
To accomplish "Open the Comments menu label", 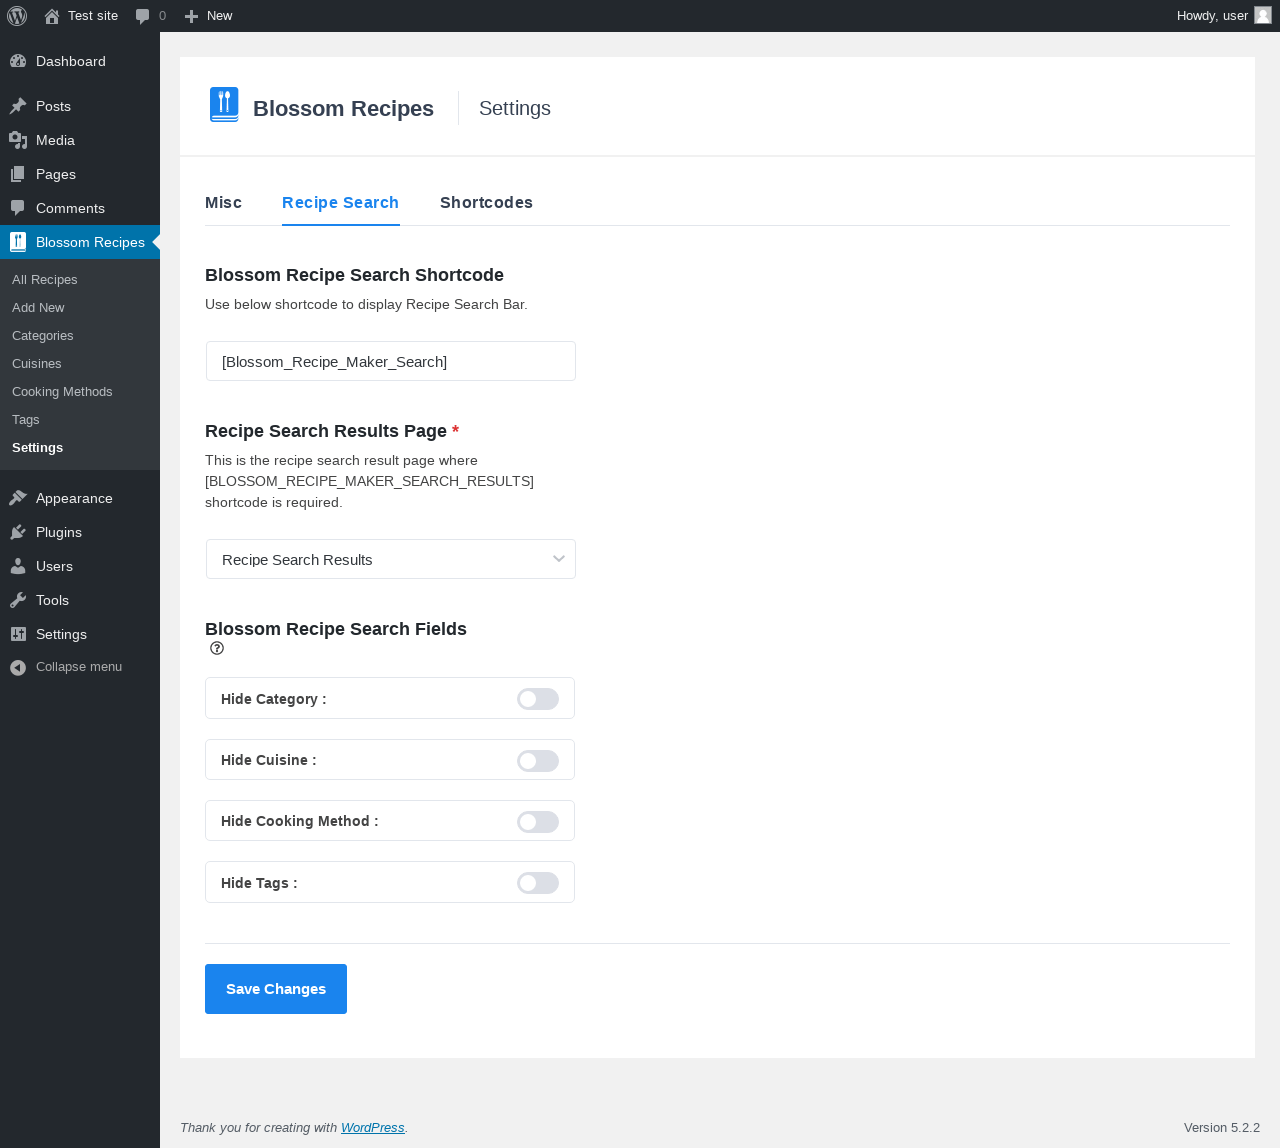I will pos(70,208).
